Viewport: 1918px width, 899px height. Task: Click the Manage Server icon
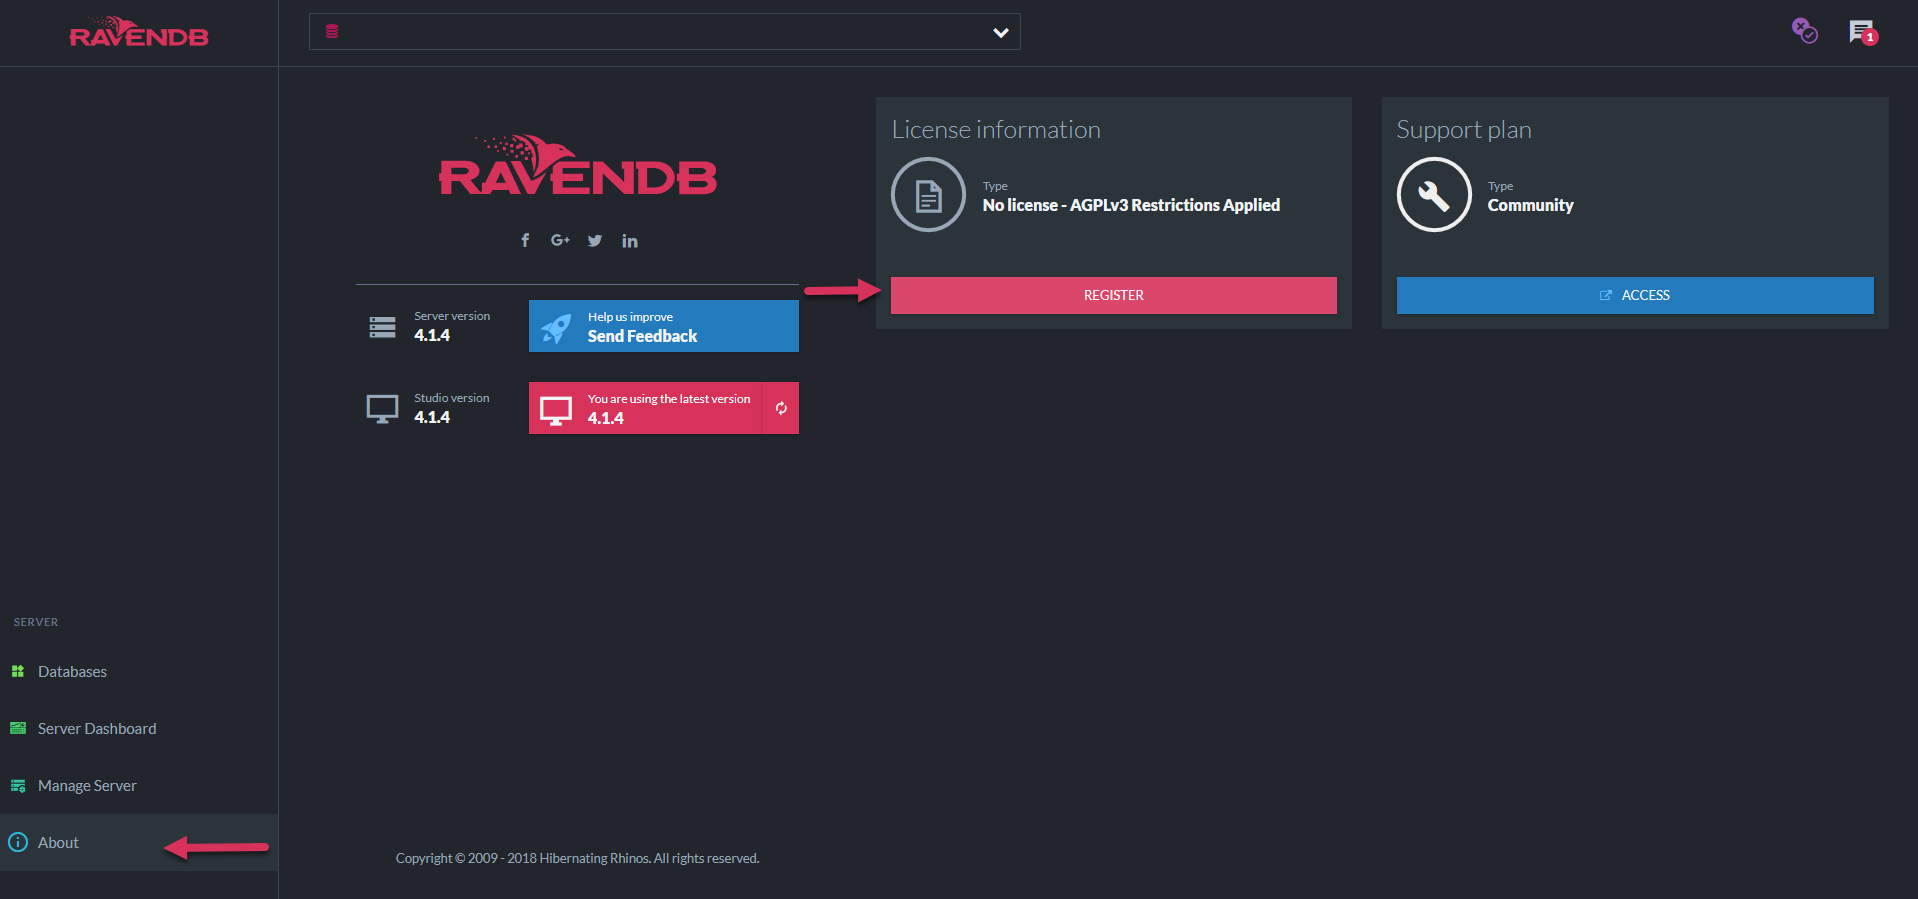coord(18,786)
